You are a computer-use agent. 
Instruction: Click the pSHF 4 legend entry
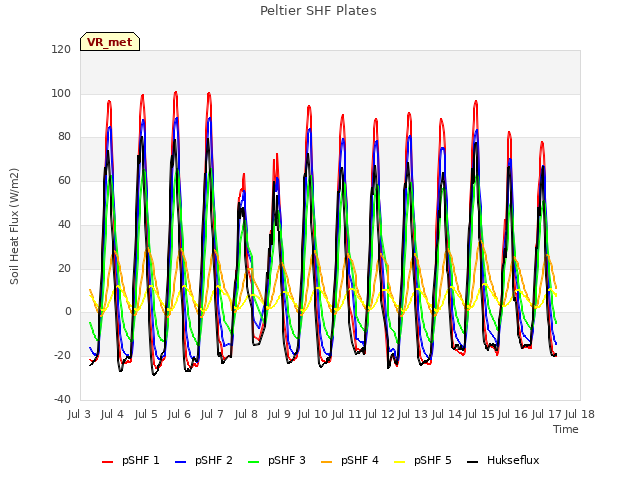point(350,460)
